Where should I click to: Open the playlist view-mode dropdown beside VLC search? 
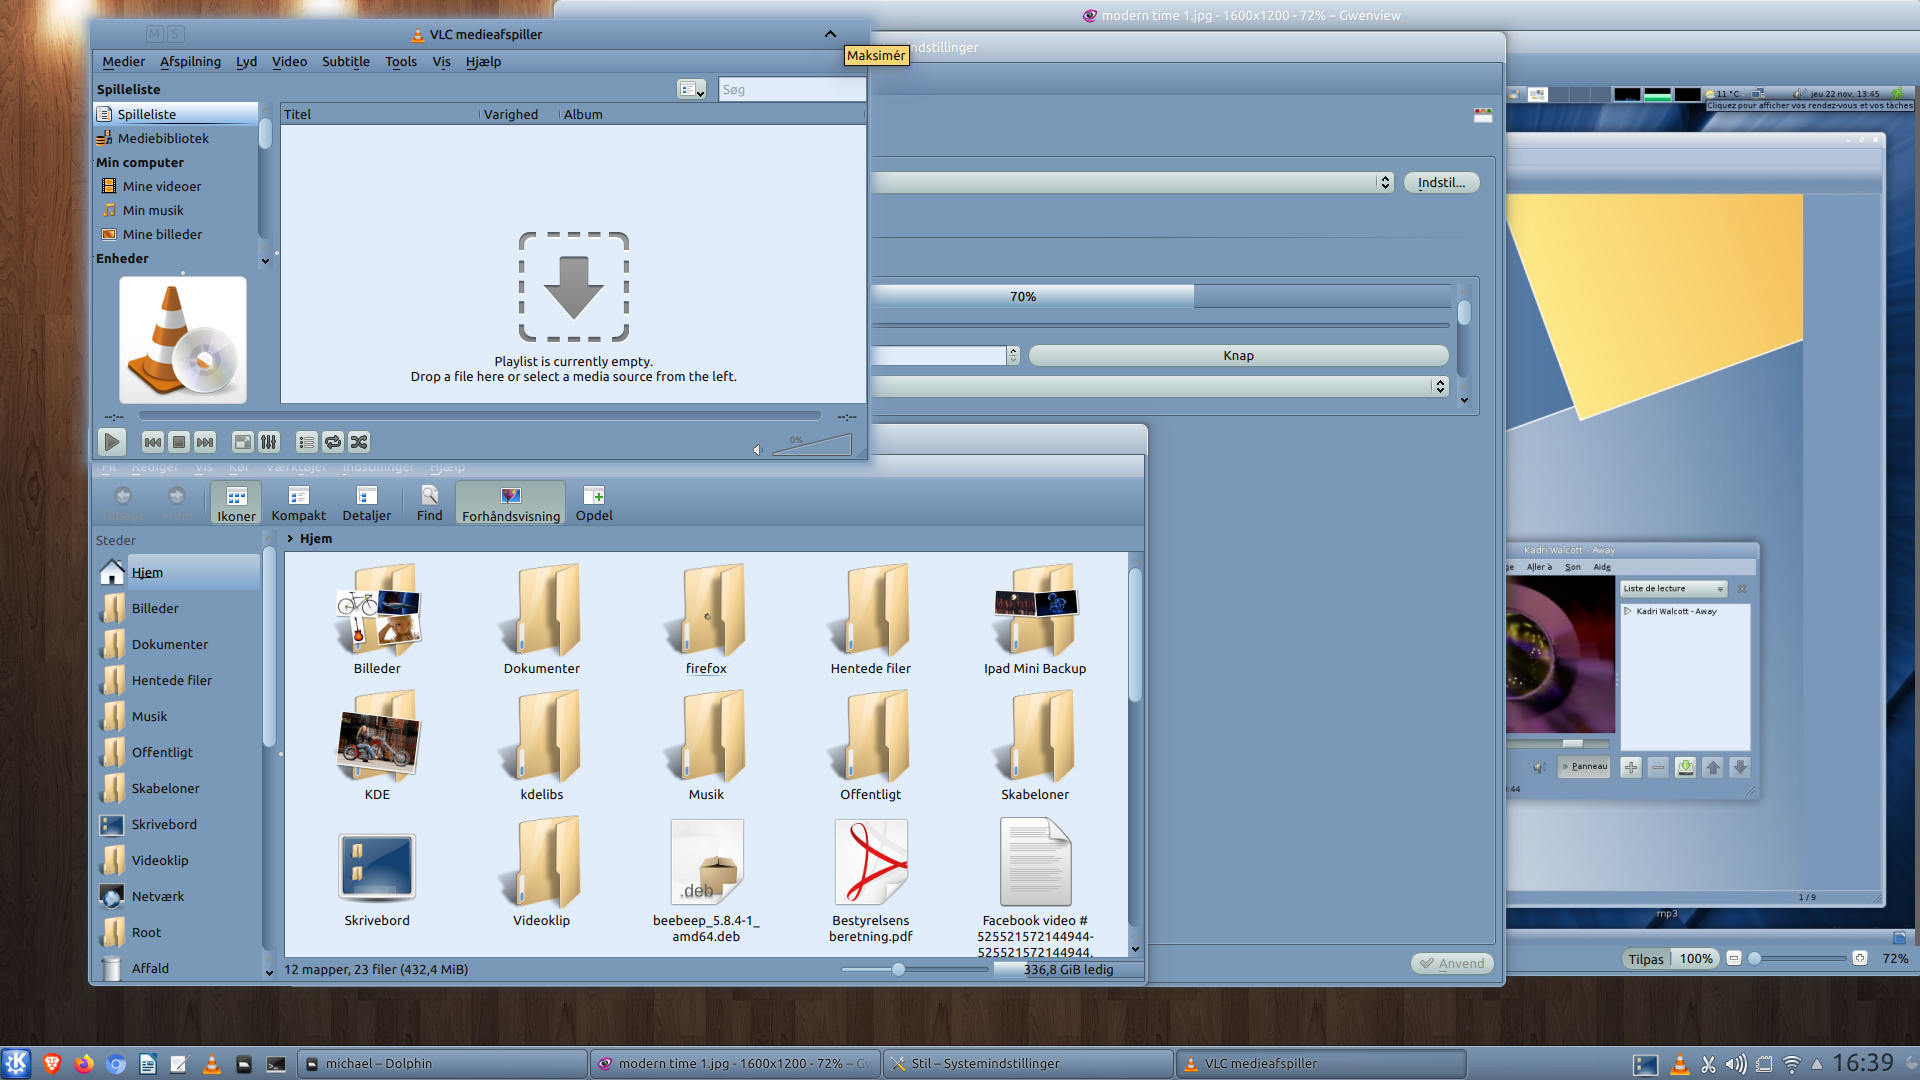(x=692, y=89)
